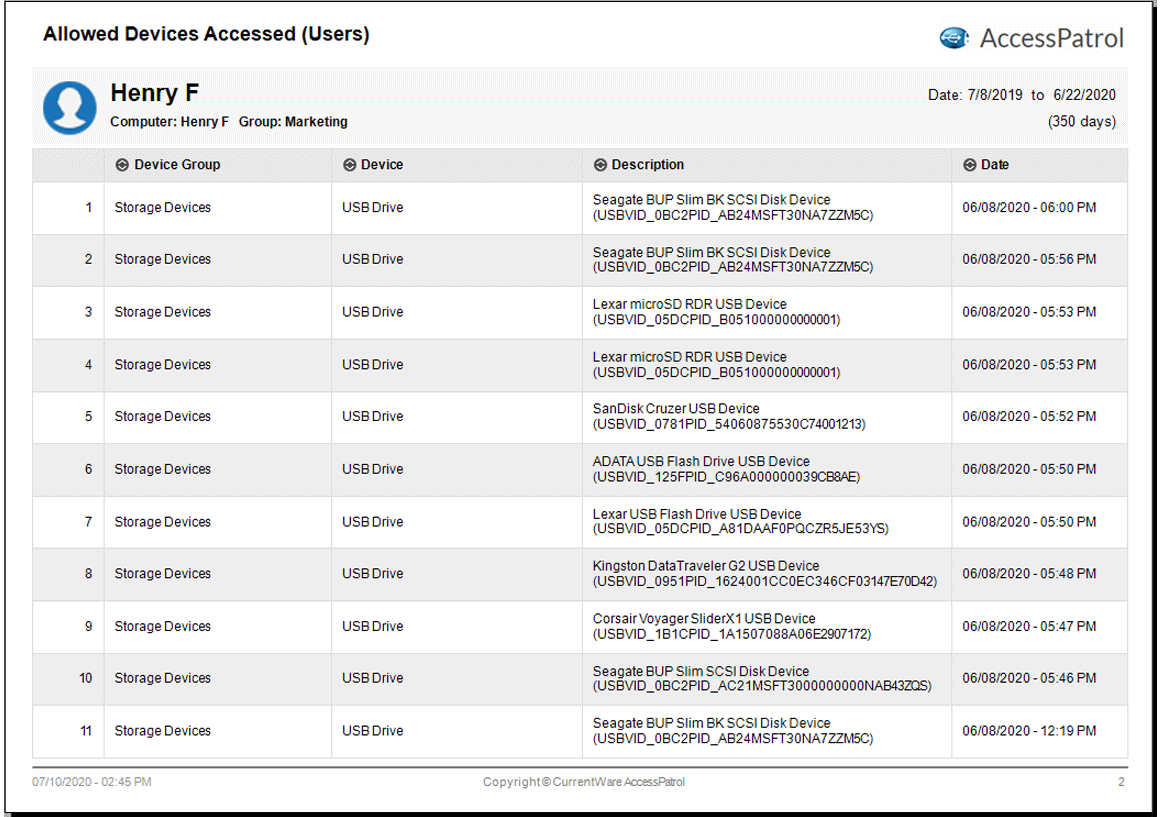Click the Seagate BUP Slim SCSI row 10 description
This screenshot has height=817, width=1161.
click(x=762, y=678)
